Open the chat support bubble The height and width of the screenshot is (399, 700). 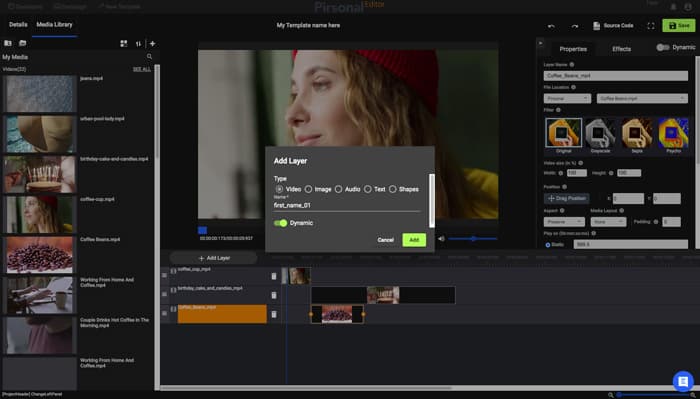tap(683, 381)
